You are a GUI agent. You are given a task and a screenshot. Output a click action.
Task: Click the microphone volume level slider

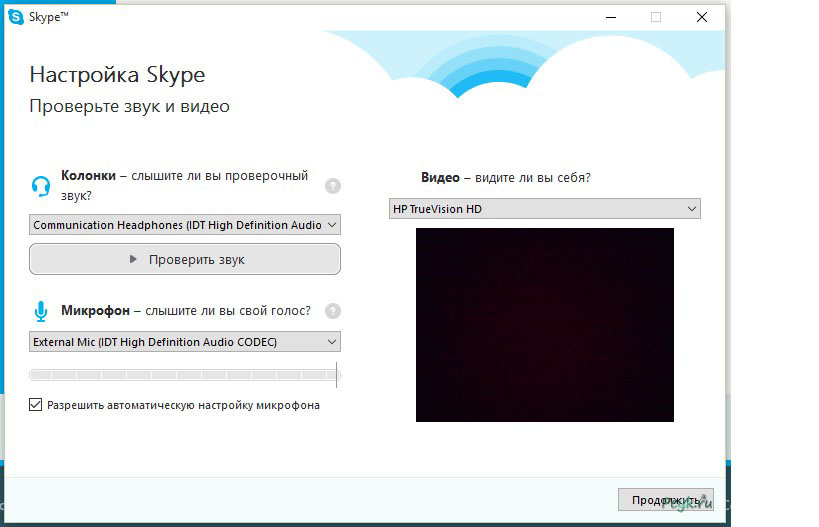185,374
